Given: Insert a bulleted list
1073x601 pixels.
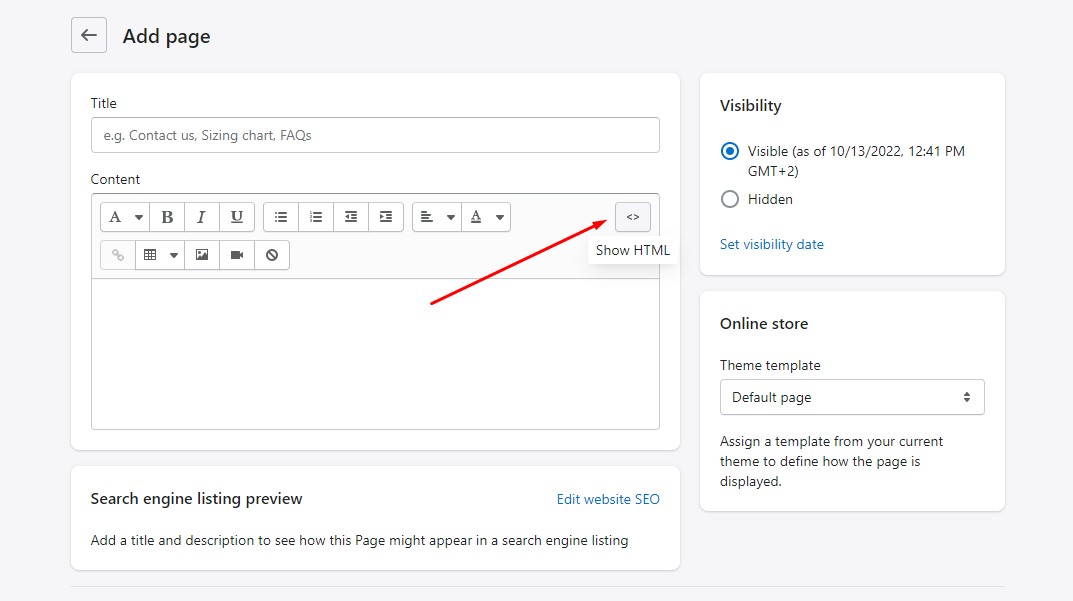Looking at the screenshot, I should [281, 216].
